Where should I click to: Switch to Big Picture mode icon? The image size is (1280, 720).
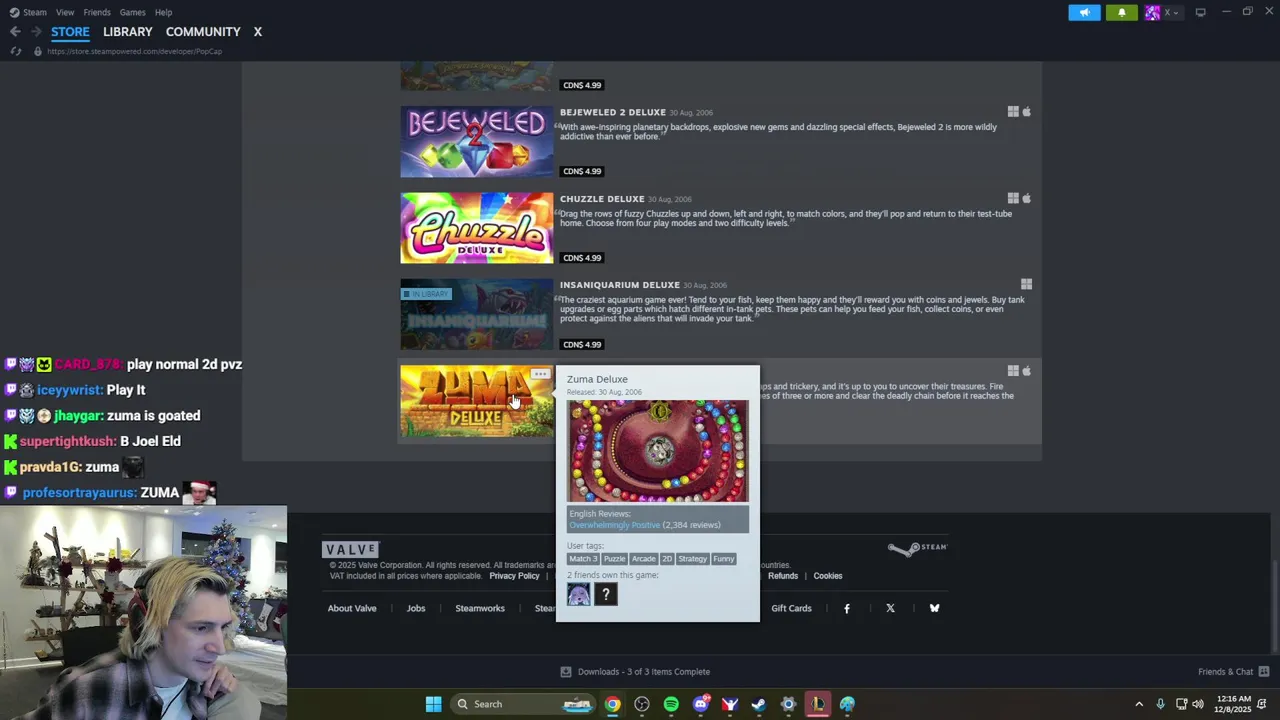click(x=1200, y=12)
